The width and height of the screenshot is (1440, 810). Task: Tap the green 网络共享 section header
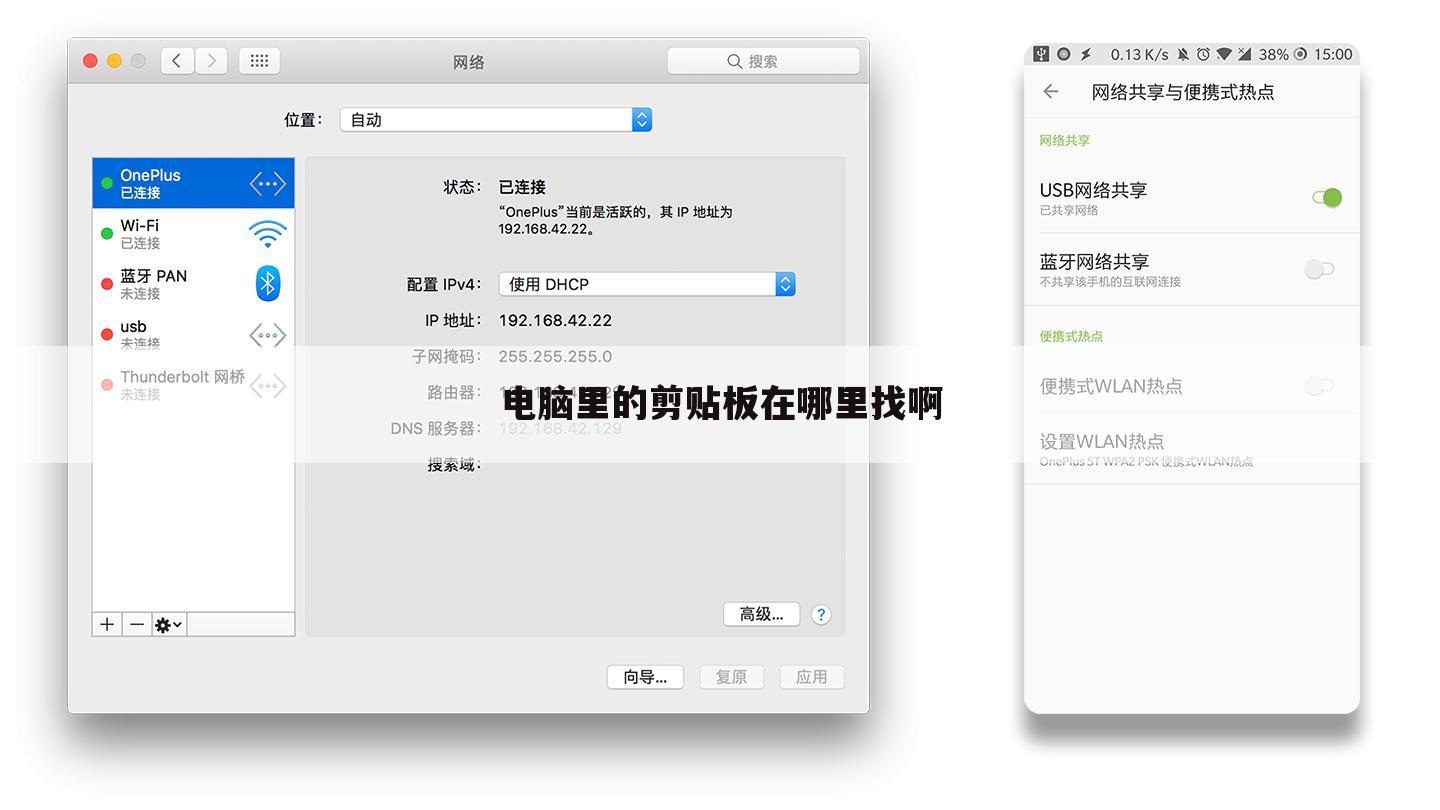click(x=1065, y=140)
